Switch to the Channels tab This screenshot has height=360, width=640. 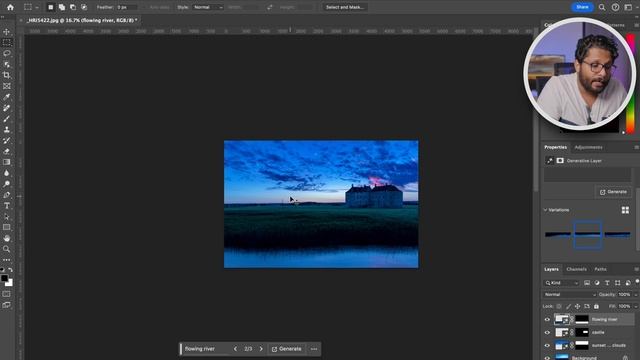[576, 269]
